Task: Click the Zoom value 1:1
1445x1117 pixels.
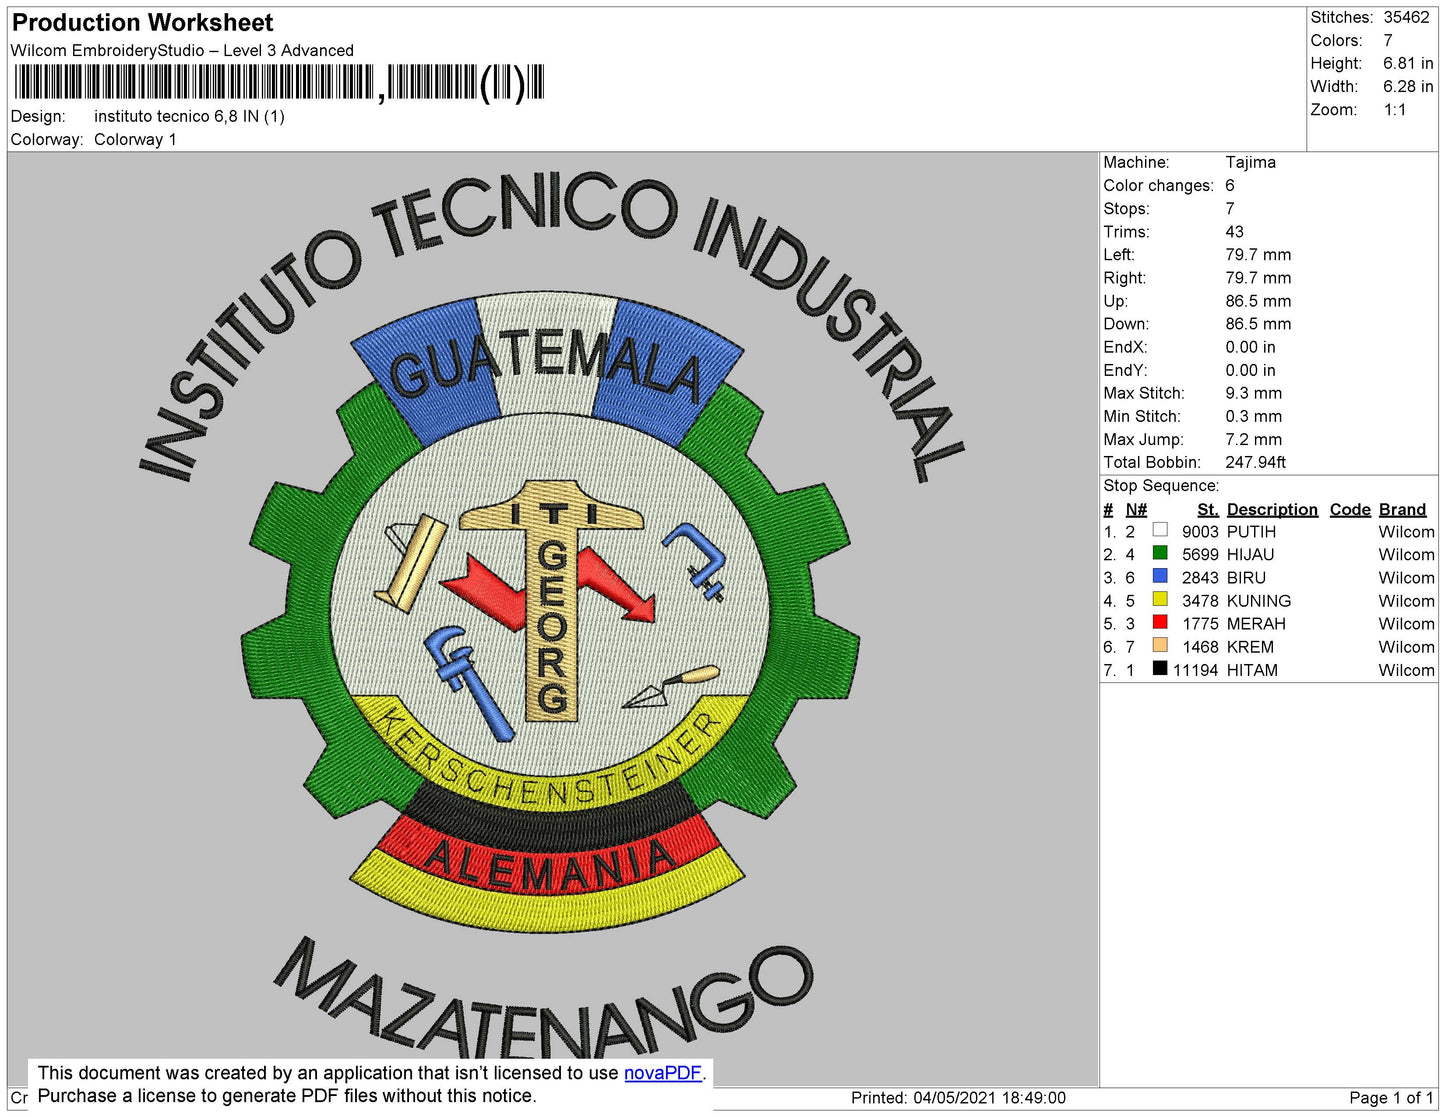Action: (1395, 110)
